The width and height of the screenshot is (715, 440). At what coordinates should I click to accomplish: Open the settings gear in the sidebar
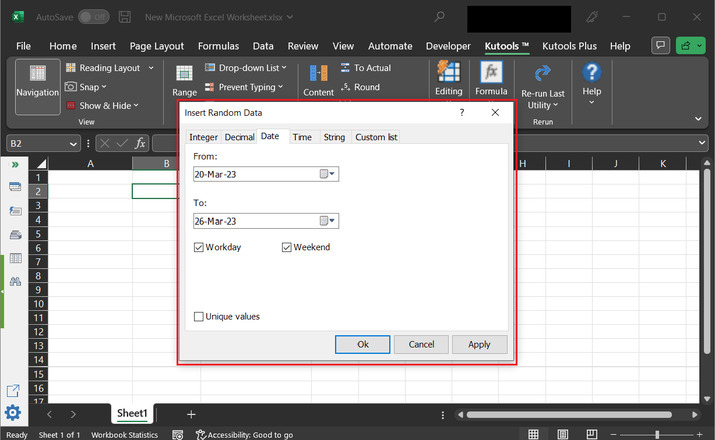coord(13,413)
